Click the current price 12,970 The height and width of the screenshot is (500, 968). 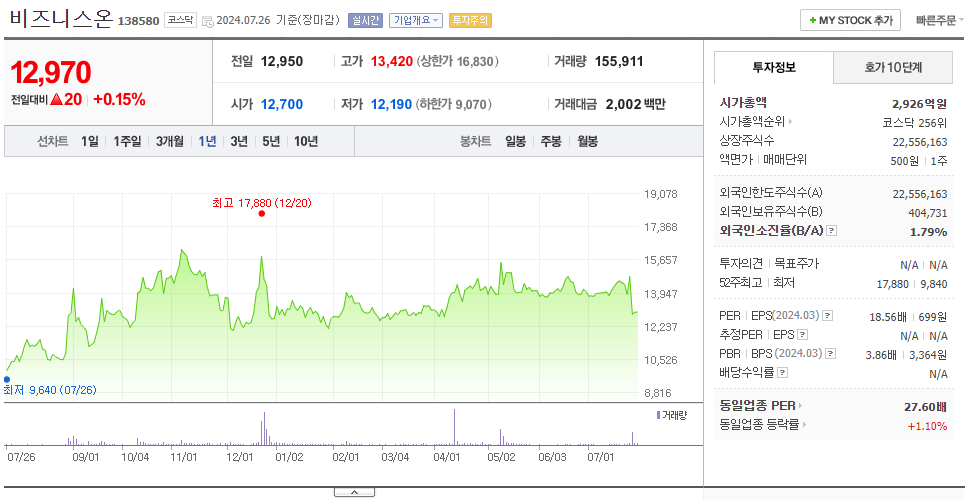coord(51,73)
